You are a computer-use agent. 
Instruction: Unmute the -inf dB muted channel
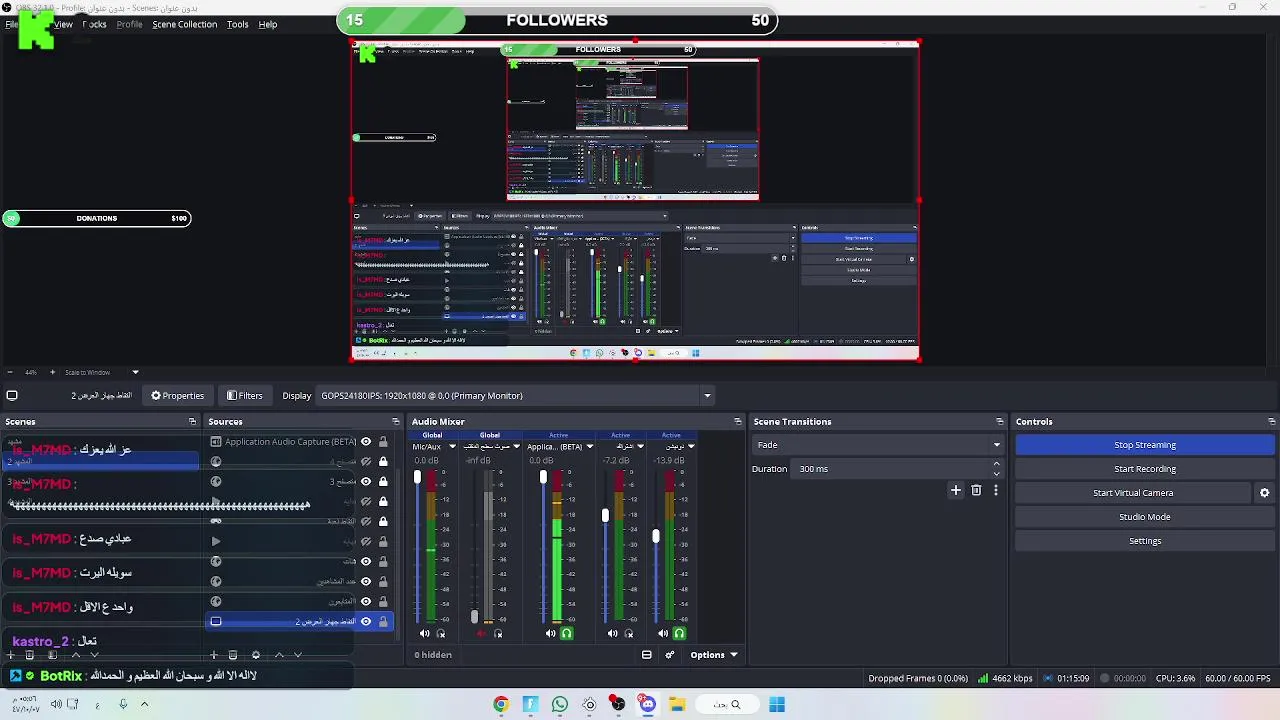pyautogui.click(x=482, y=633)
